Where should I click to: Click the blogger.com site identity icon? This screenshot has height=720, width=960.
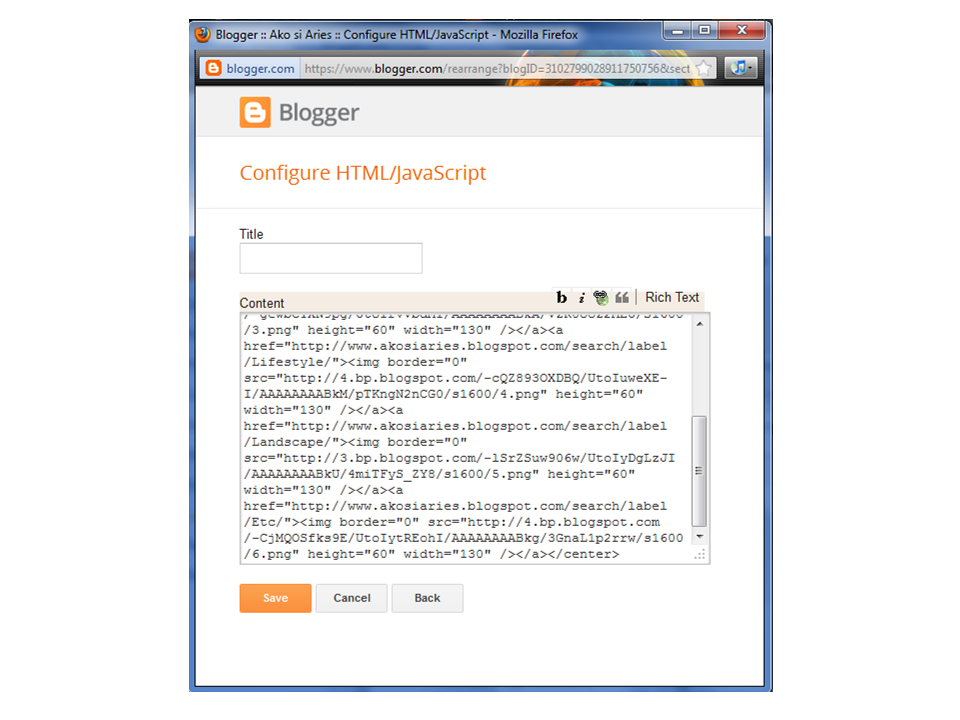pos(213,68)
